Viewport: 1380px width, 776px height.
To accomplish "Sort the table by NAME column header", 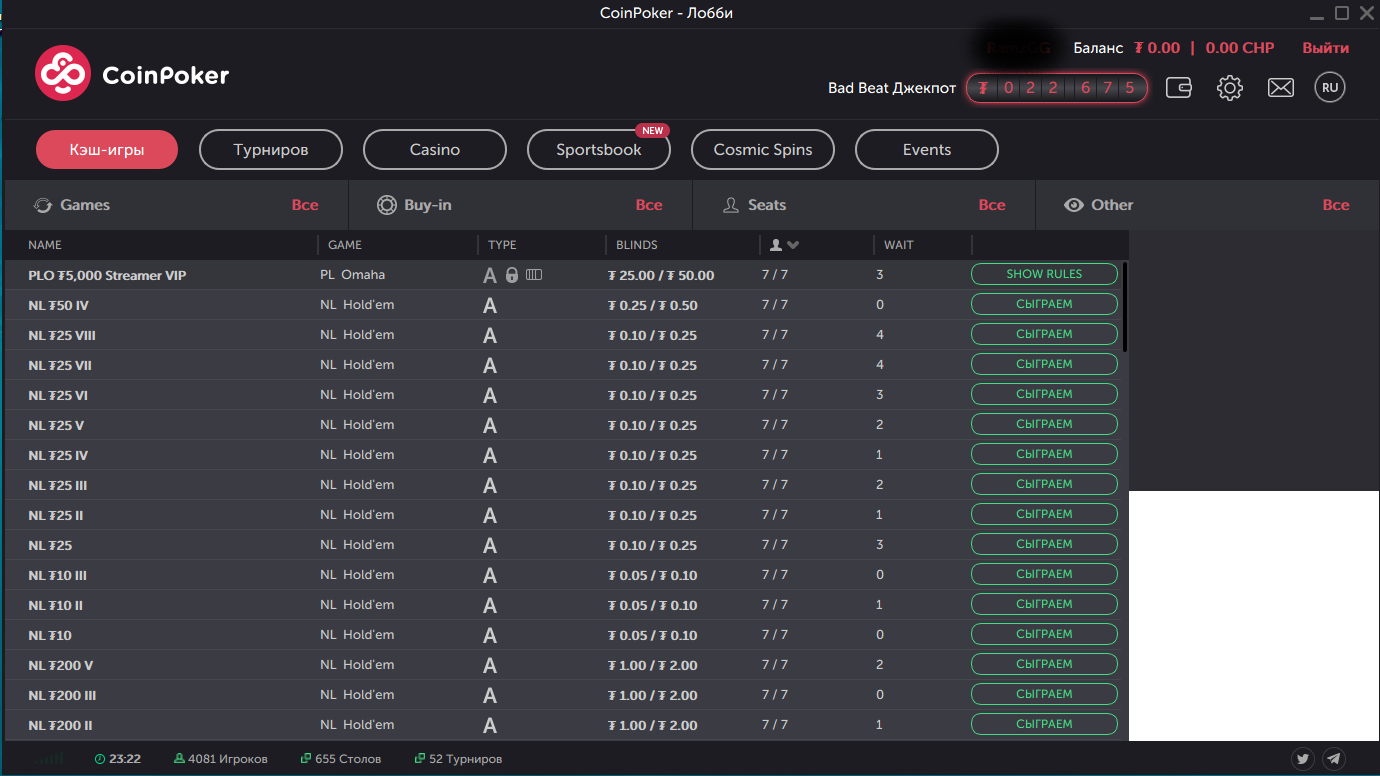I will pos(45,245).
